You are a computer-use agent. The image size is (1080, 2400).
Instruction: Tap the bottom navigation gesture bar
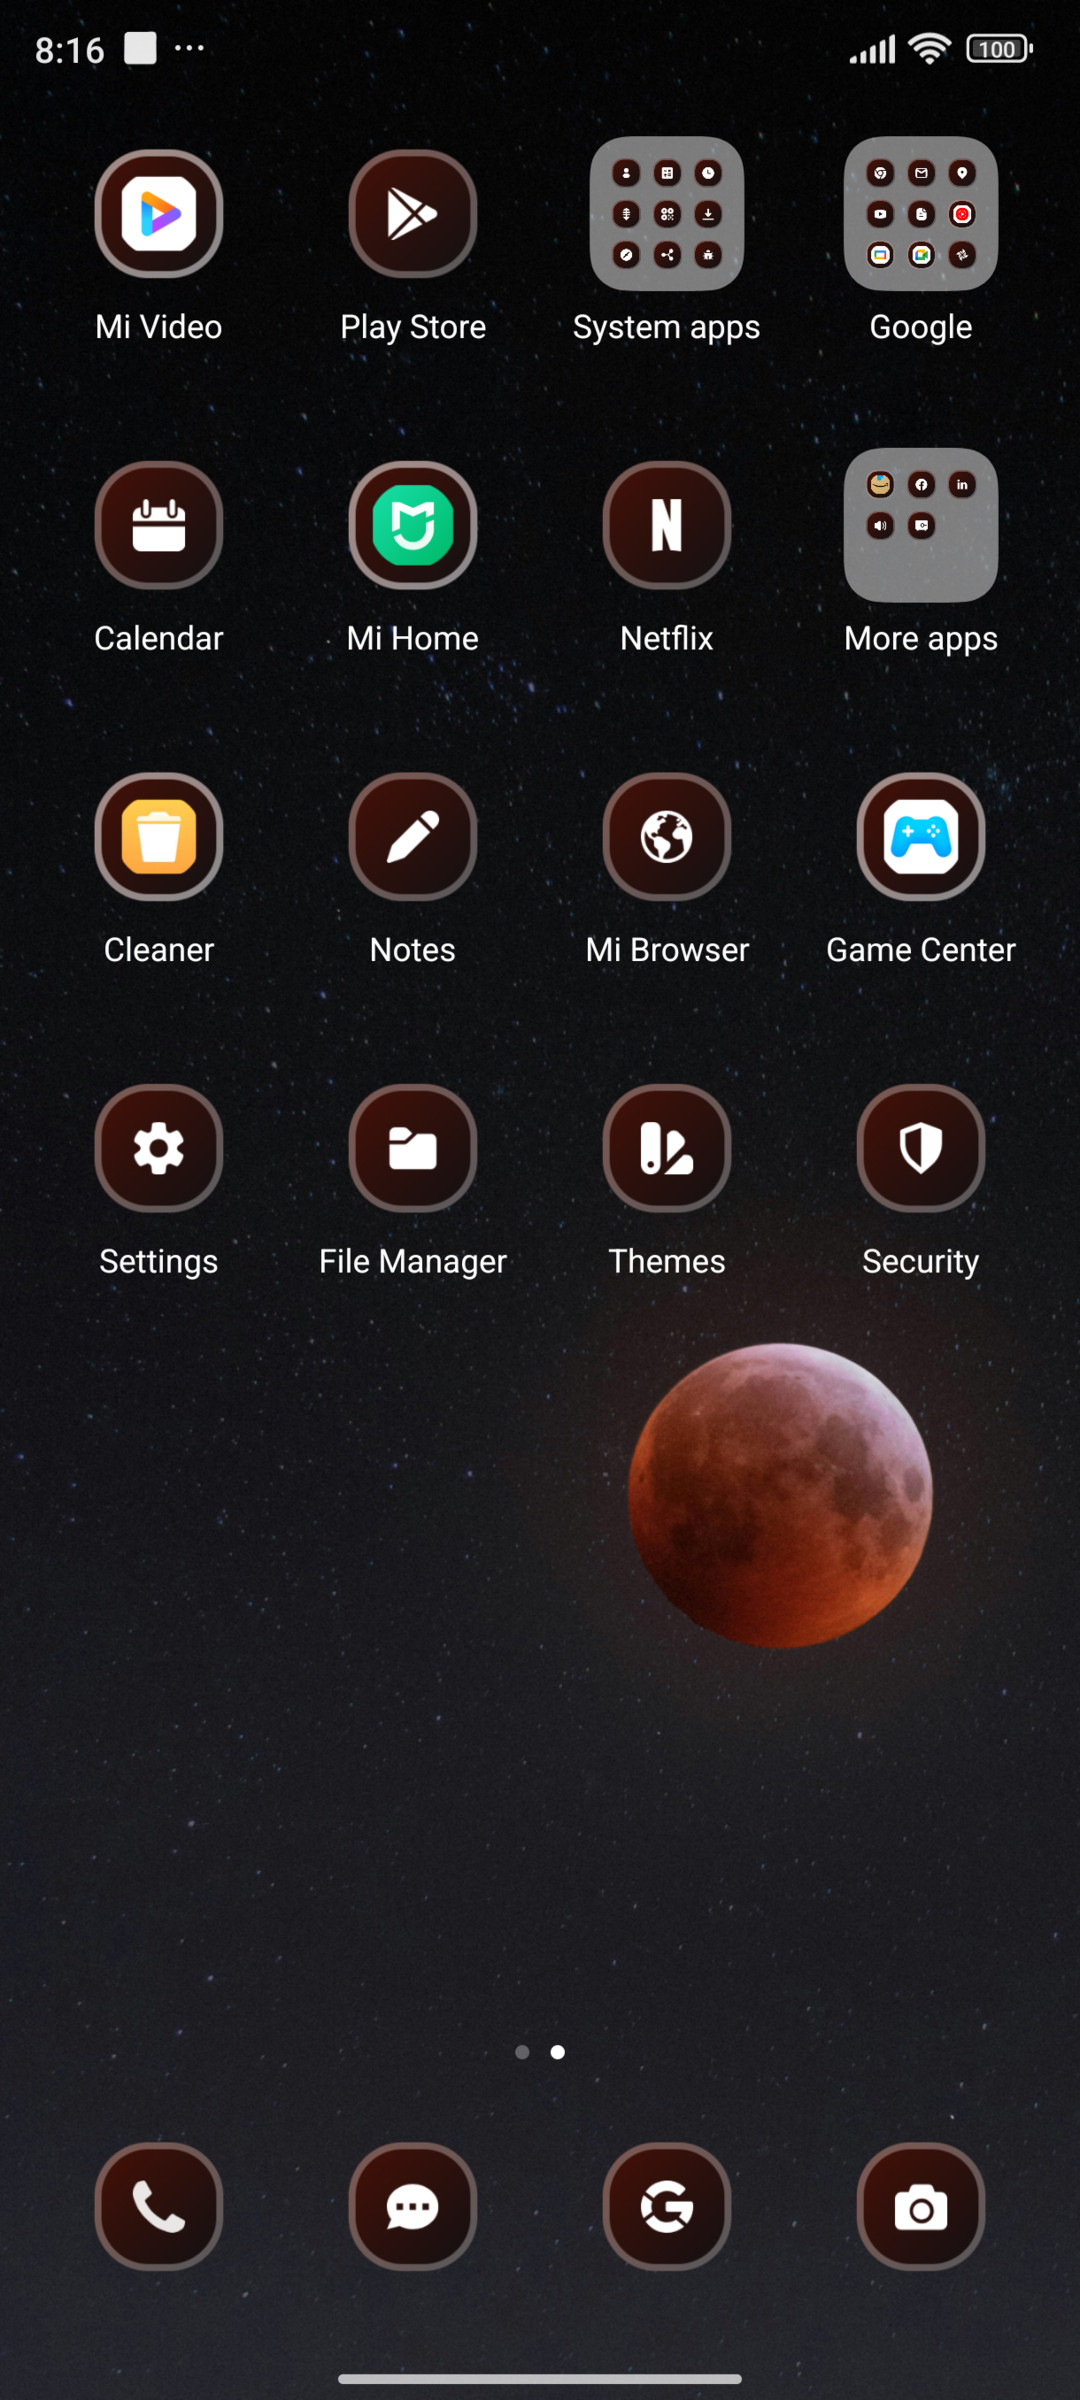coord(540,2379)
